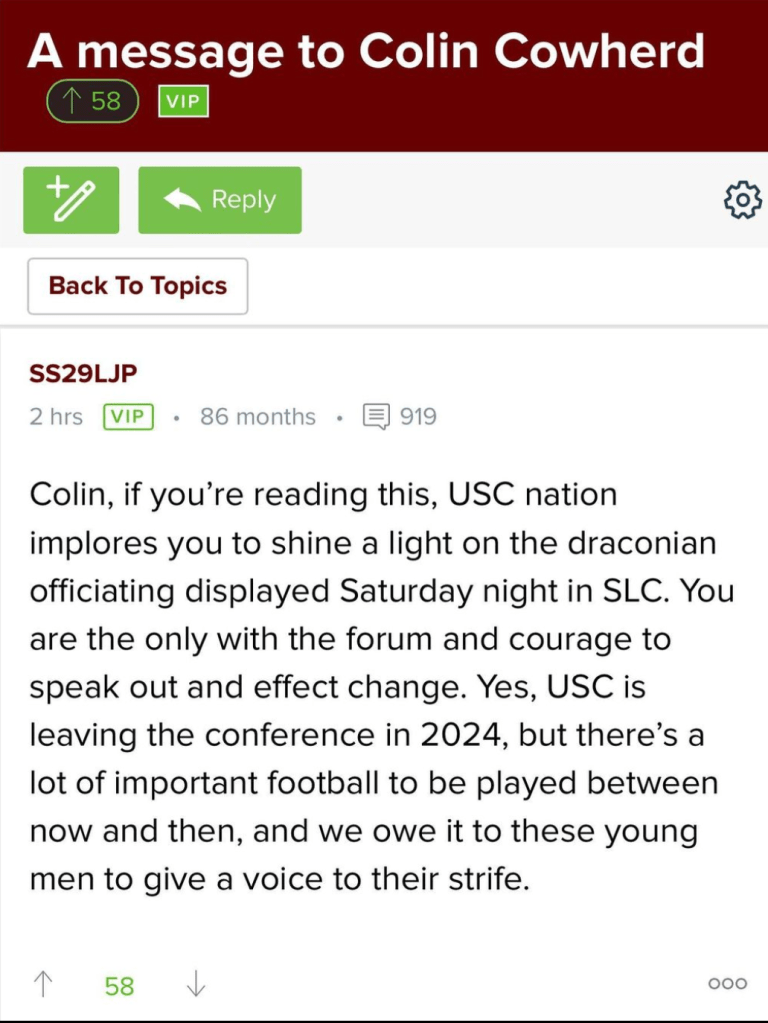The image size is (768, 1023).
Task: Open the three-dot post options menu
Action: coord(727,984)
